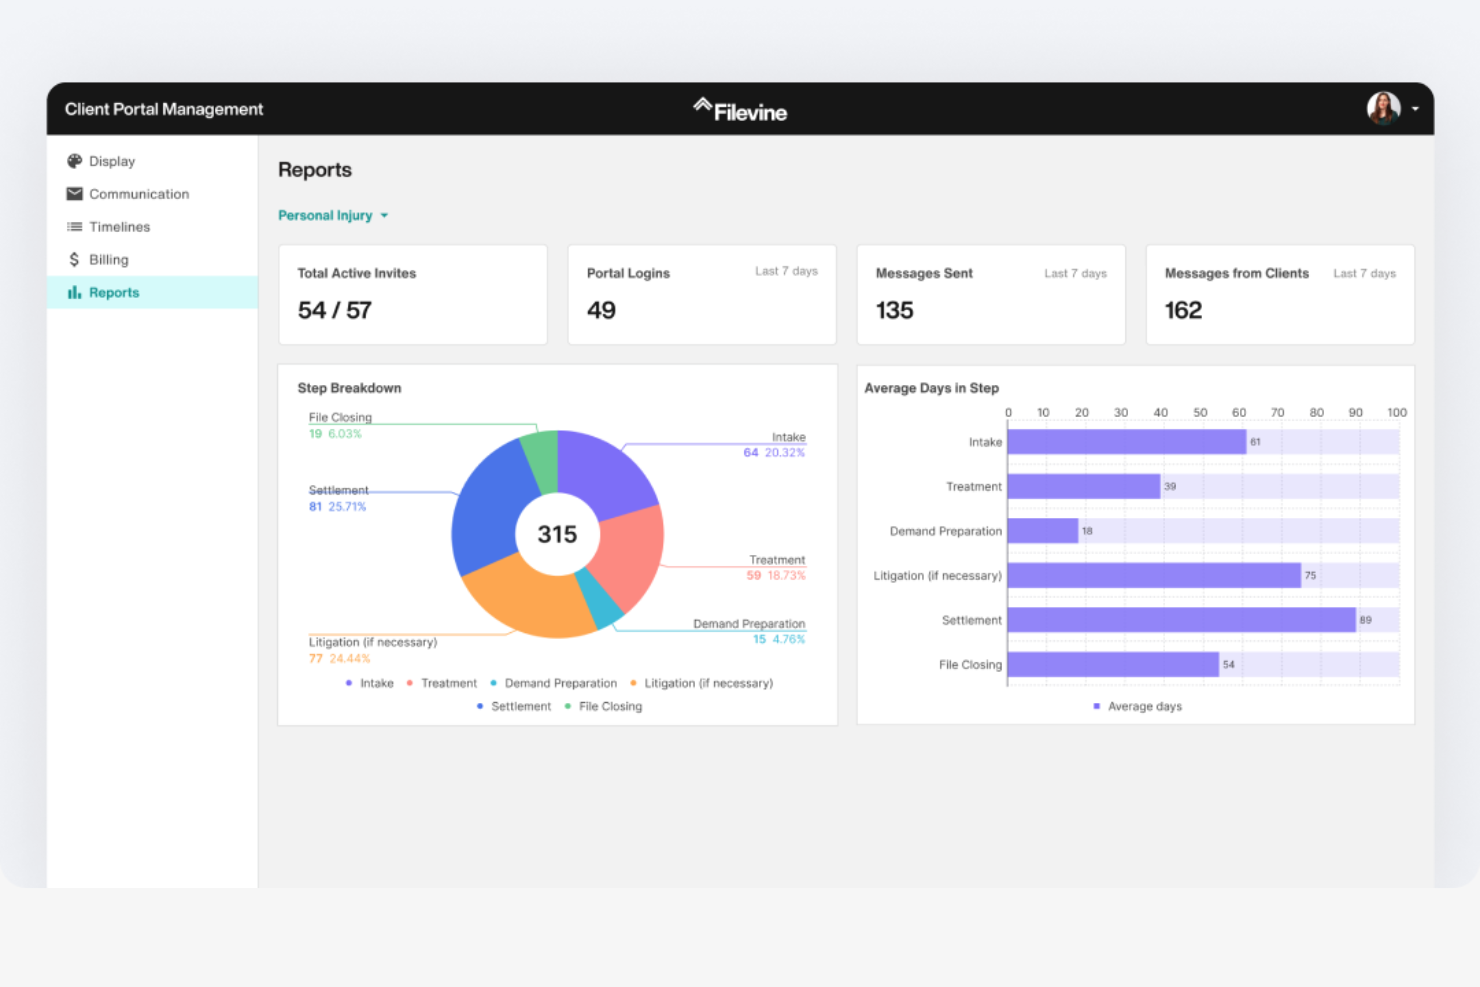This screenshot has height=987, width=1480.
Task: Open the Timelines page
Action: 119,226
